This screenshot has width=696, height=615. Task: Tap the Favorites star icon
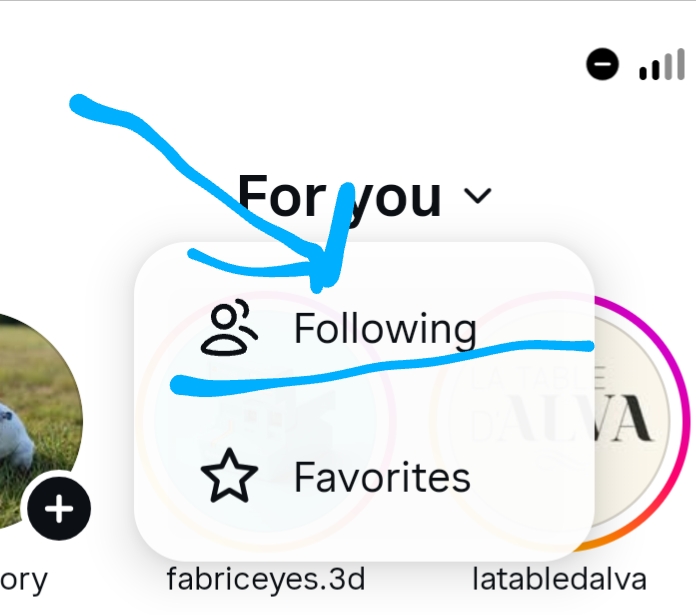pos(229,476)
